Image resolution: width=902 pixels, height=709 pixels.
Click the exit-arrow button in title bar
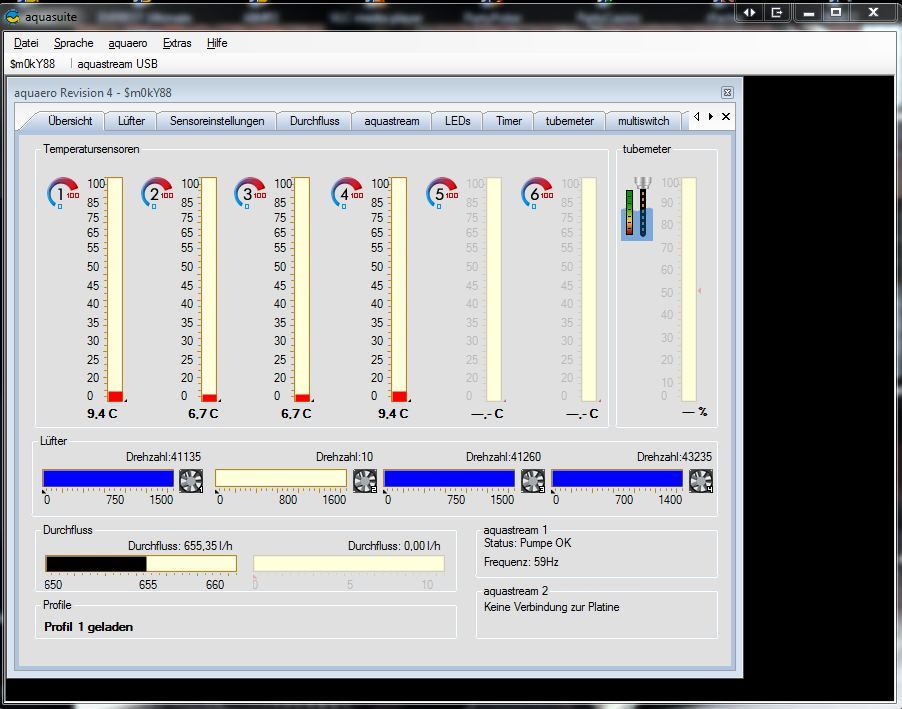[777, 12]
